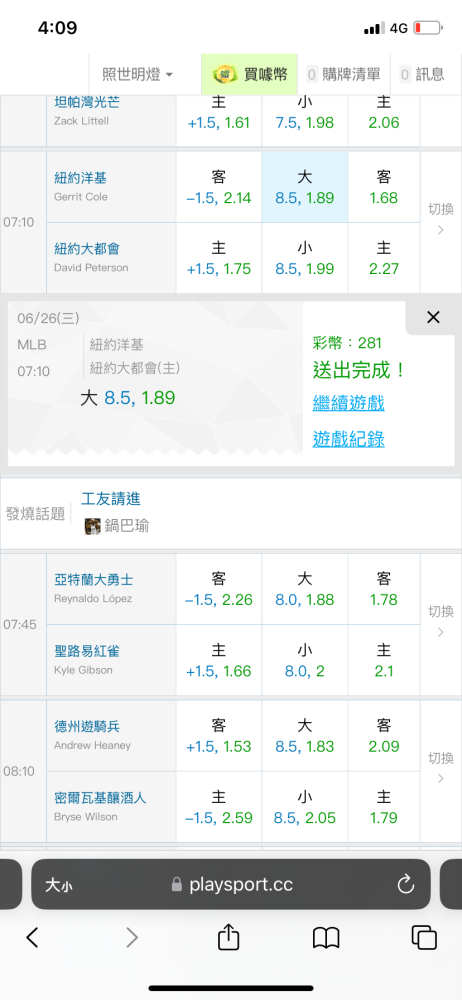Select 客 -1.5, 2.26 for 亞特蘭大勇士
The width and height of the screenshot is (462, 1000).
pos(219,589)
